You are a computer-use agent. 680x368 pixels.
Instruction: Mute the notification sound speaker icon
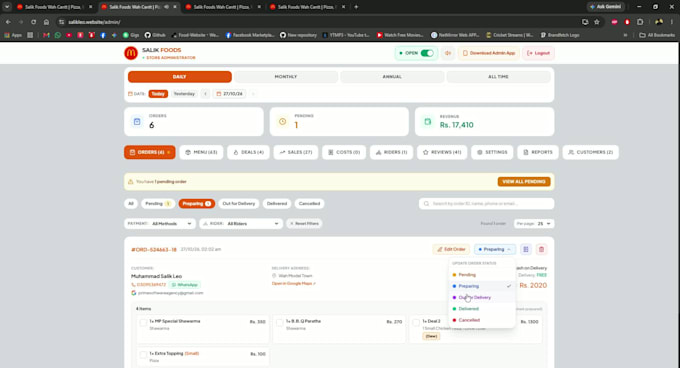(448, 53)
